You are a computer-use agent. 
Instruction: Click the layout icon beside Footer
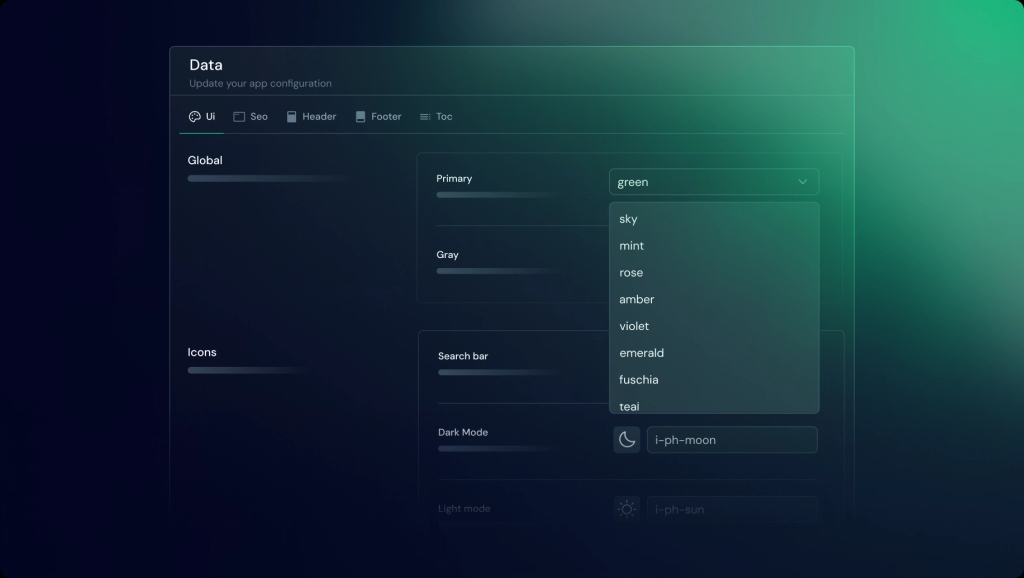360,117
